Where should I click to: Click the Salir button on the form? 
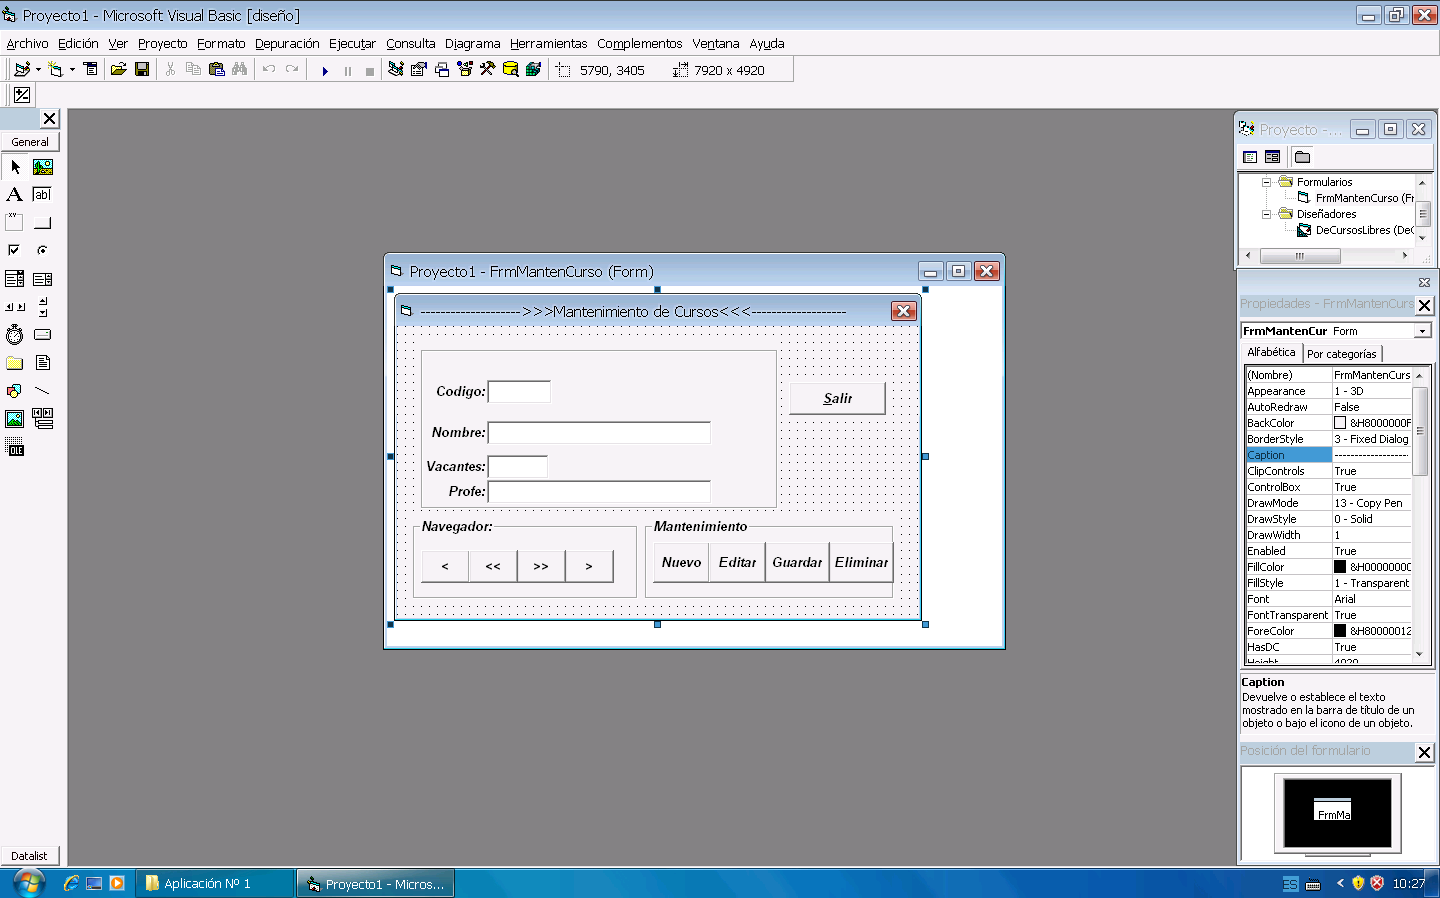(837, 398)
